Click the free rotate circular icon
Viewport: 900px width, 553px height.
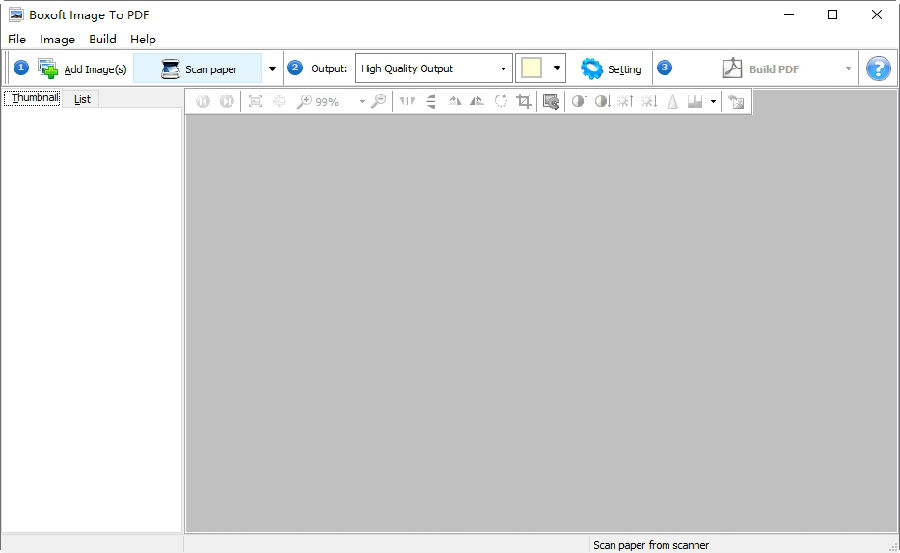coord(501,101)
